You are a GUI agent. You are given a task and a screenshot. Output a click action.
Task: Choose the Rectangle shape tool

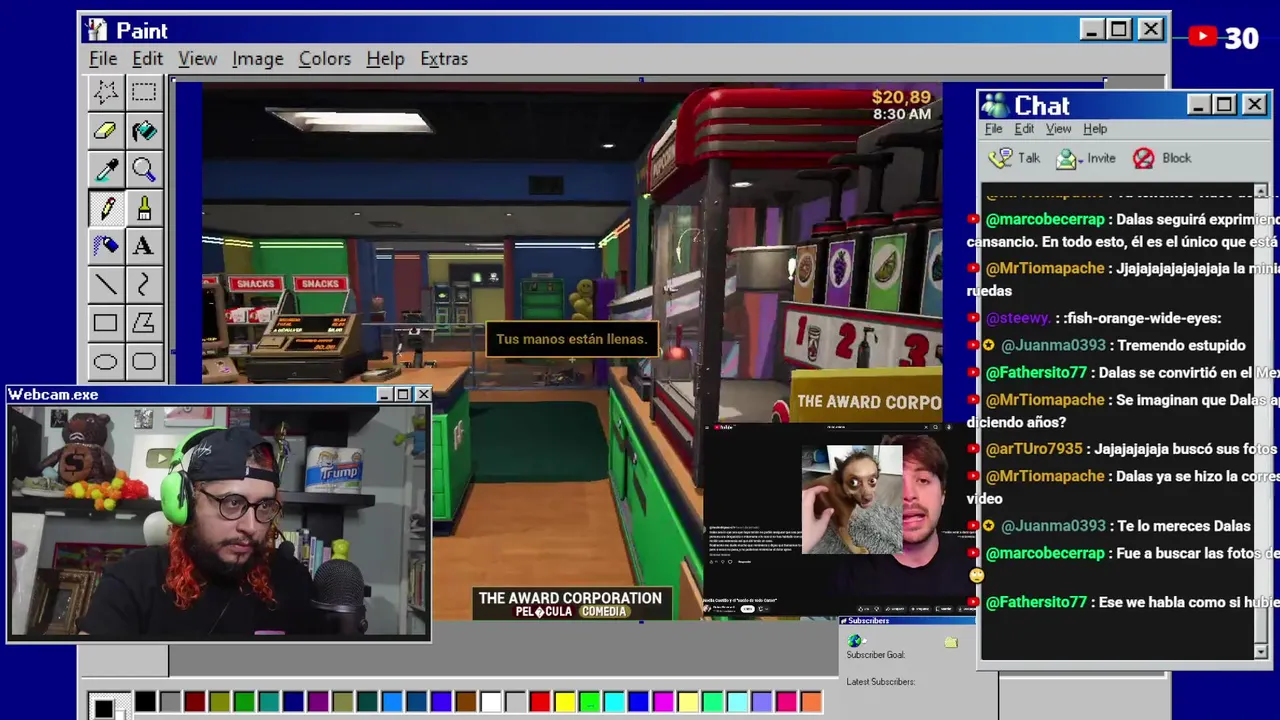click(x=105, y=323)
